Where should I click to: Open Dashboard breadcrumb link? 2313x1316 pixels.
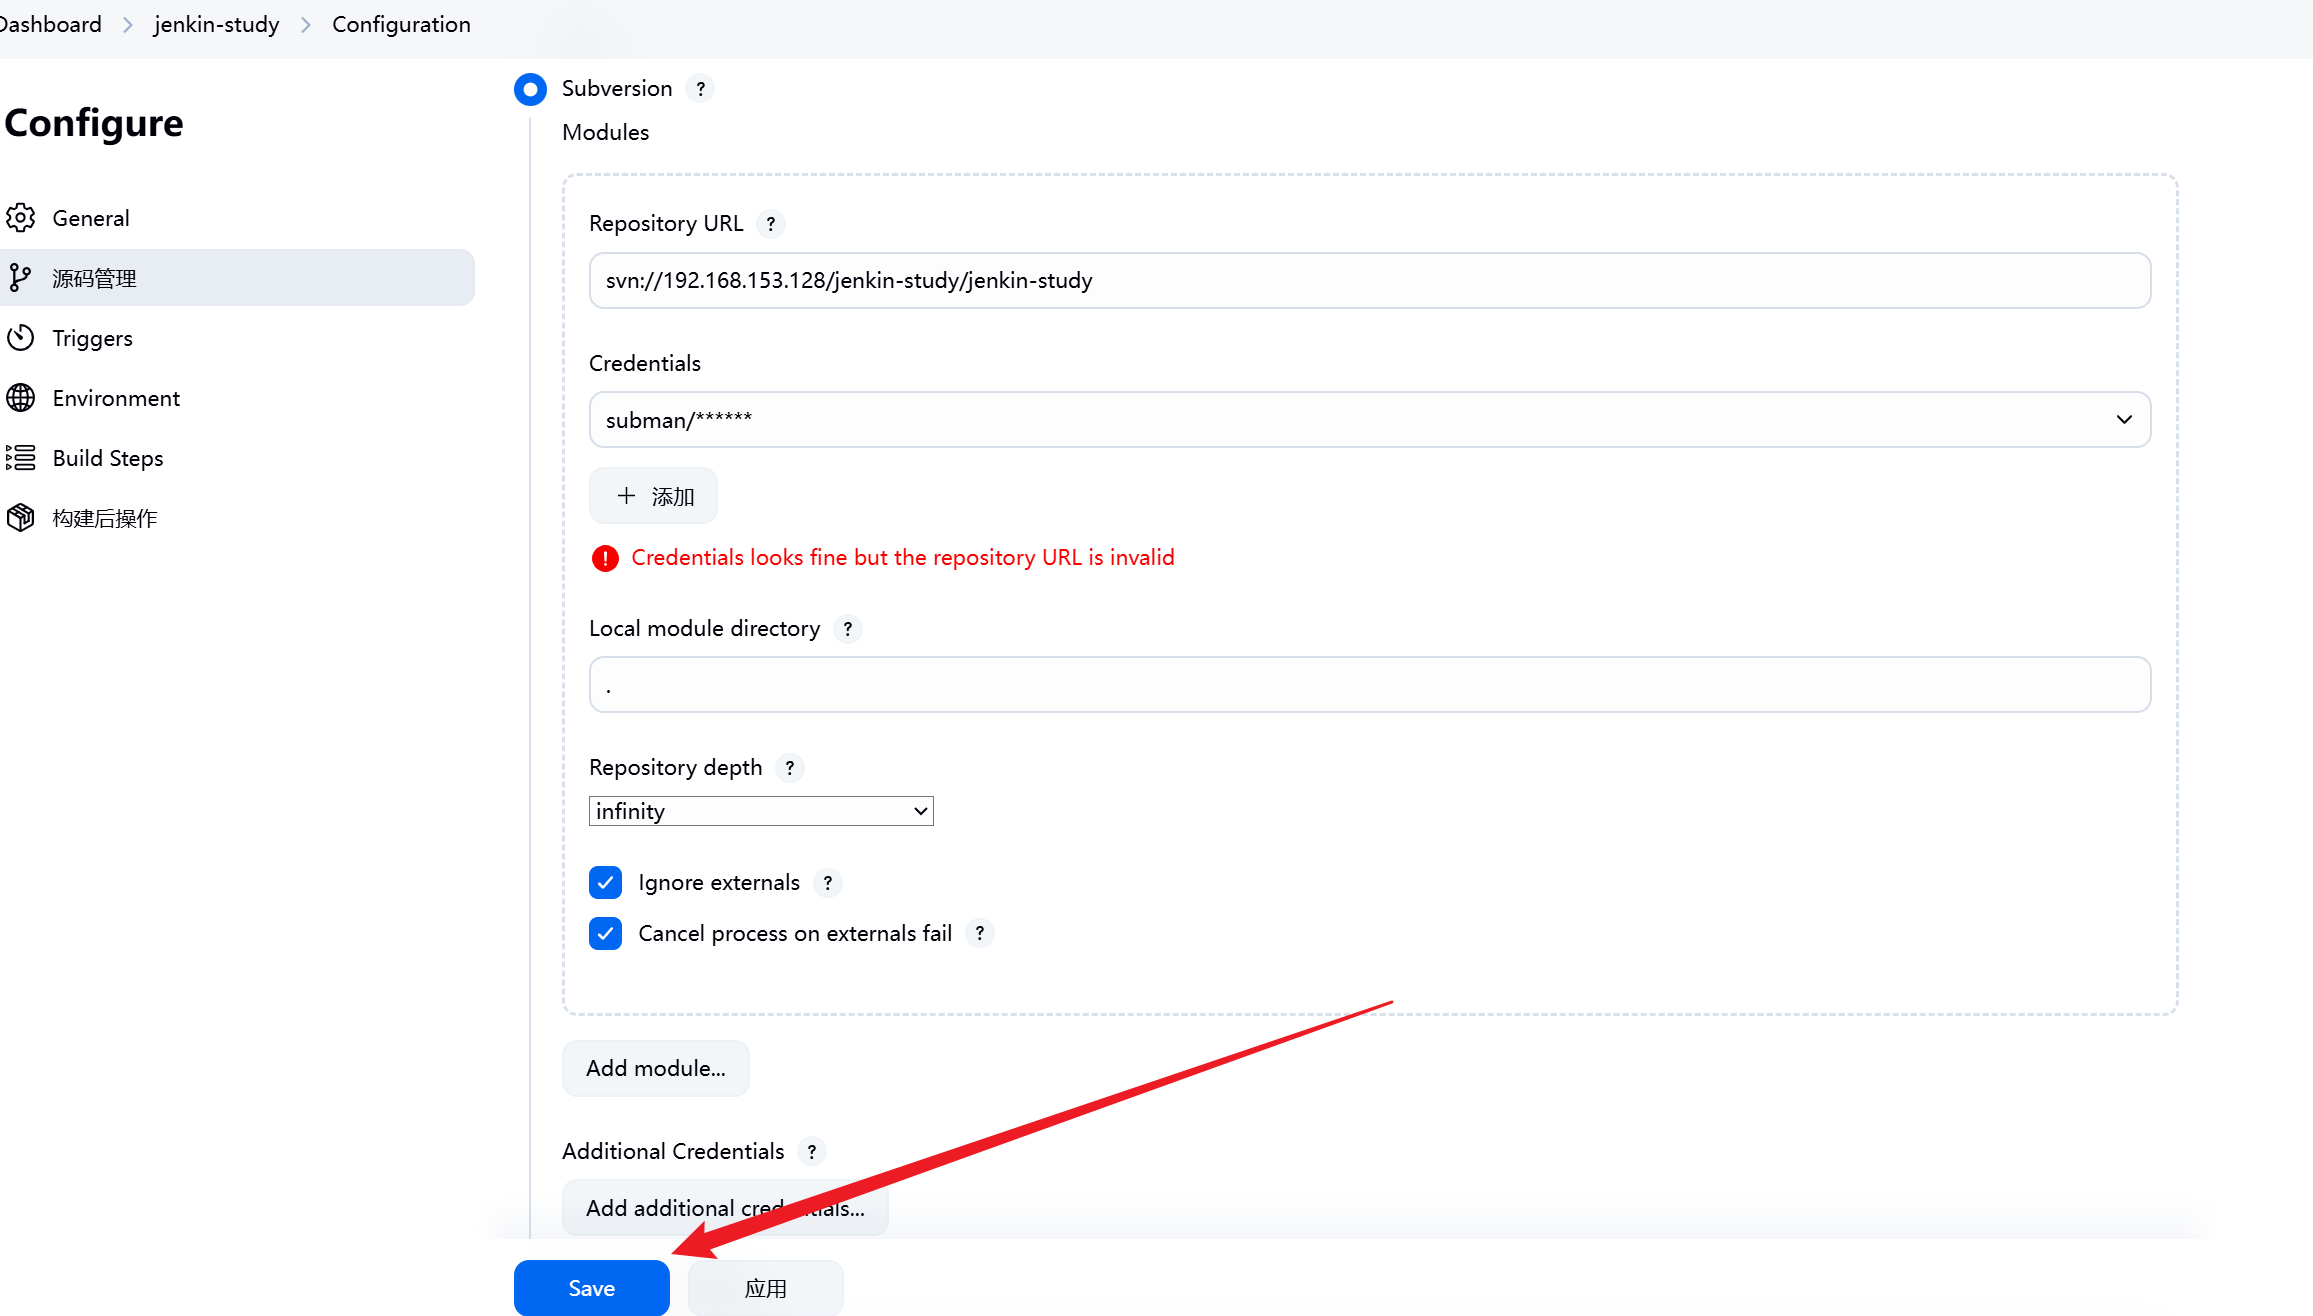pyautogui.click(x=51, y=24)
